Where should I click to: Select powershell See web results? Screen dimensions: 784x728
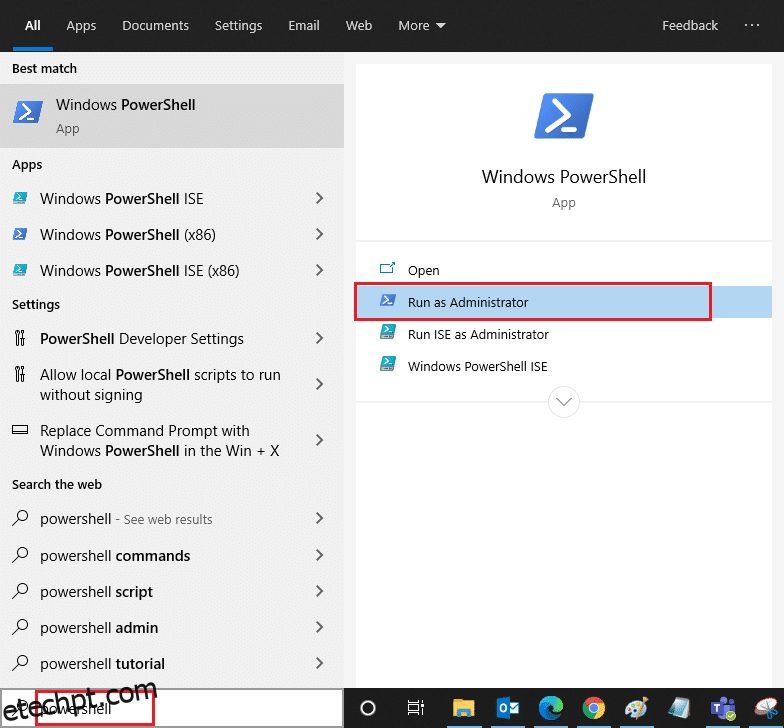tap(172, 519)
